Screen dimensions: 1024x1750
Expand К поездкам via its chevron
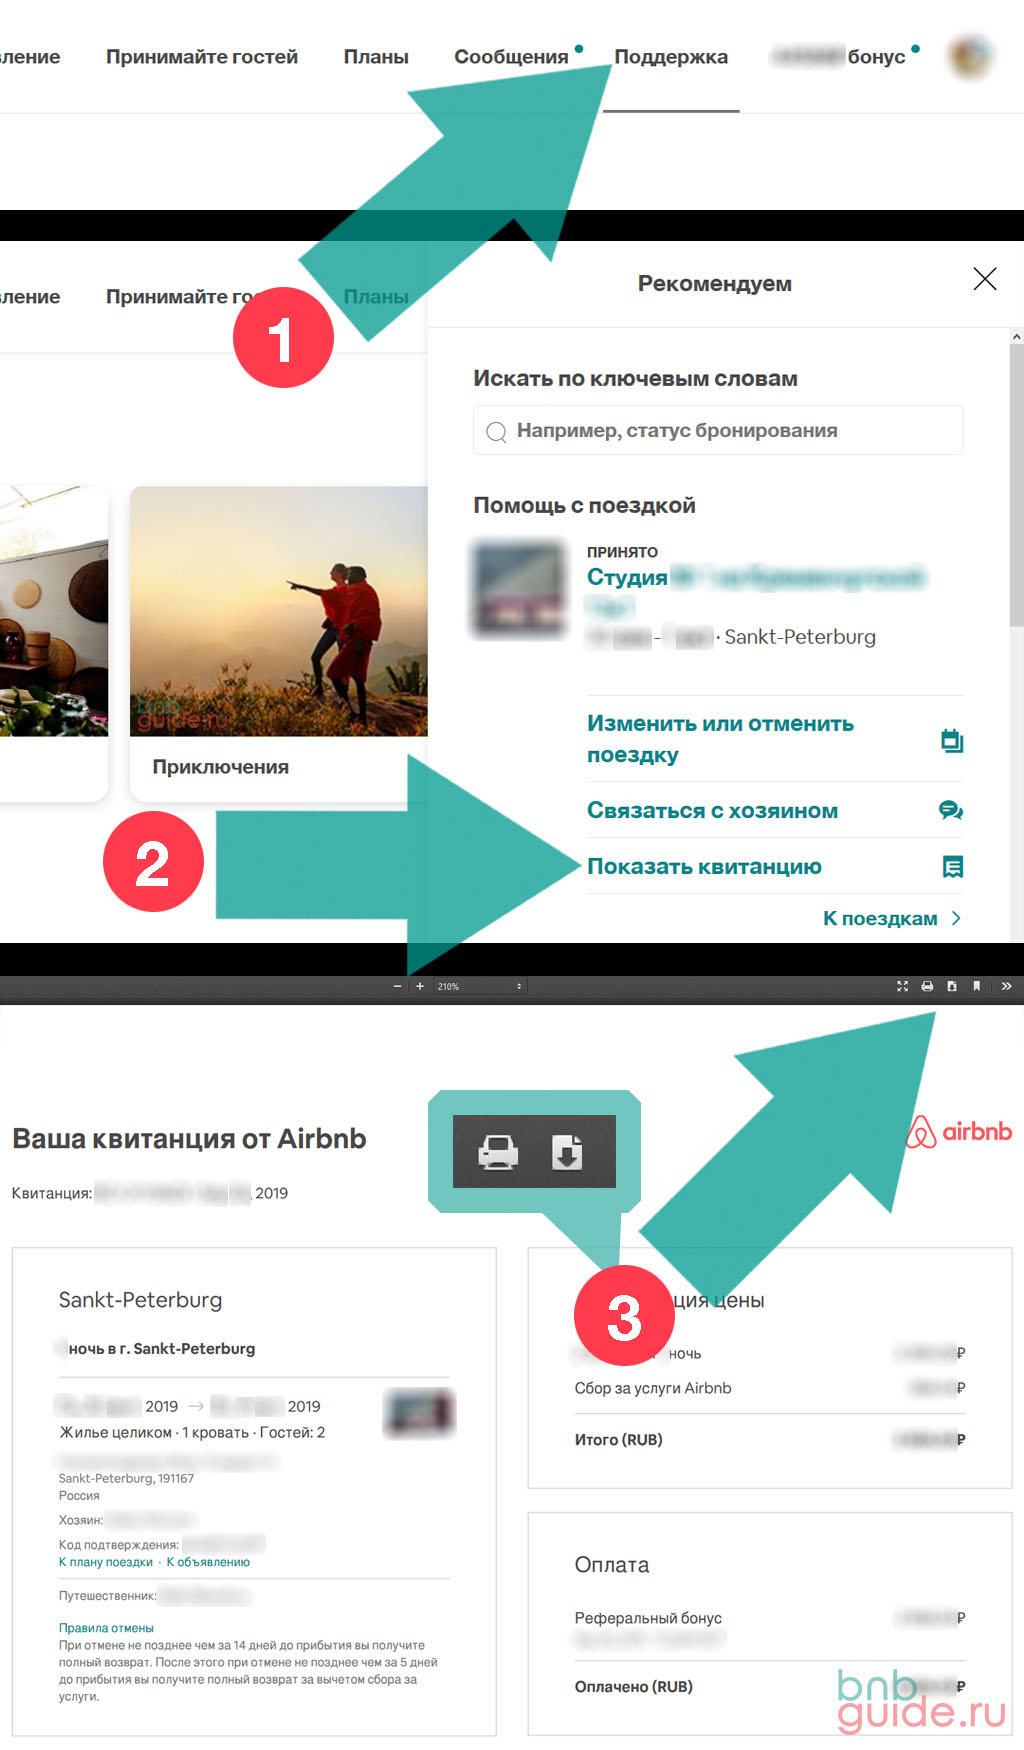(x=956, y=918)
